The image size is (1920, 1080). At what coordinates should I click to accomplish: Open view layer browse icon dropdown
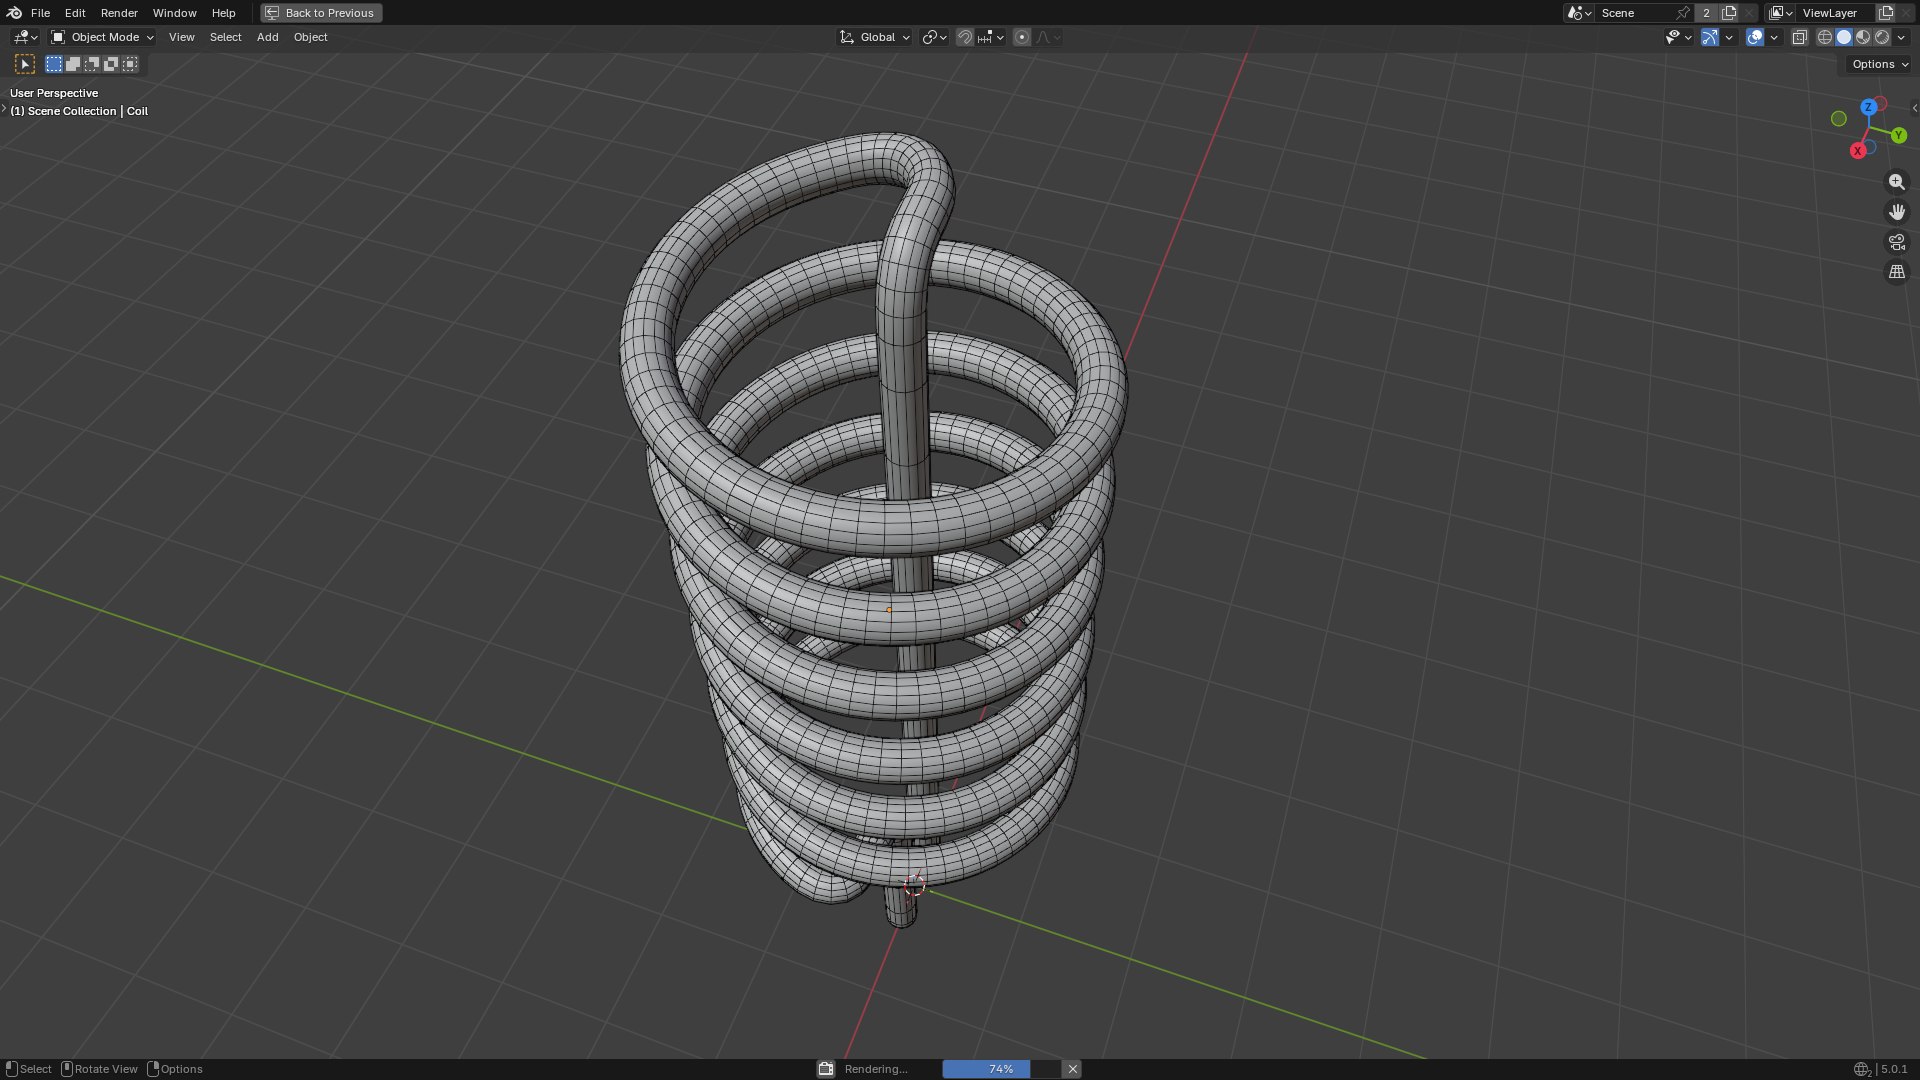pyautogui.click(x=1781, y=13)
